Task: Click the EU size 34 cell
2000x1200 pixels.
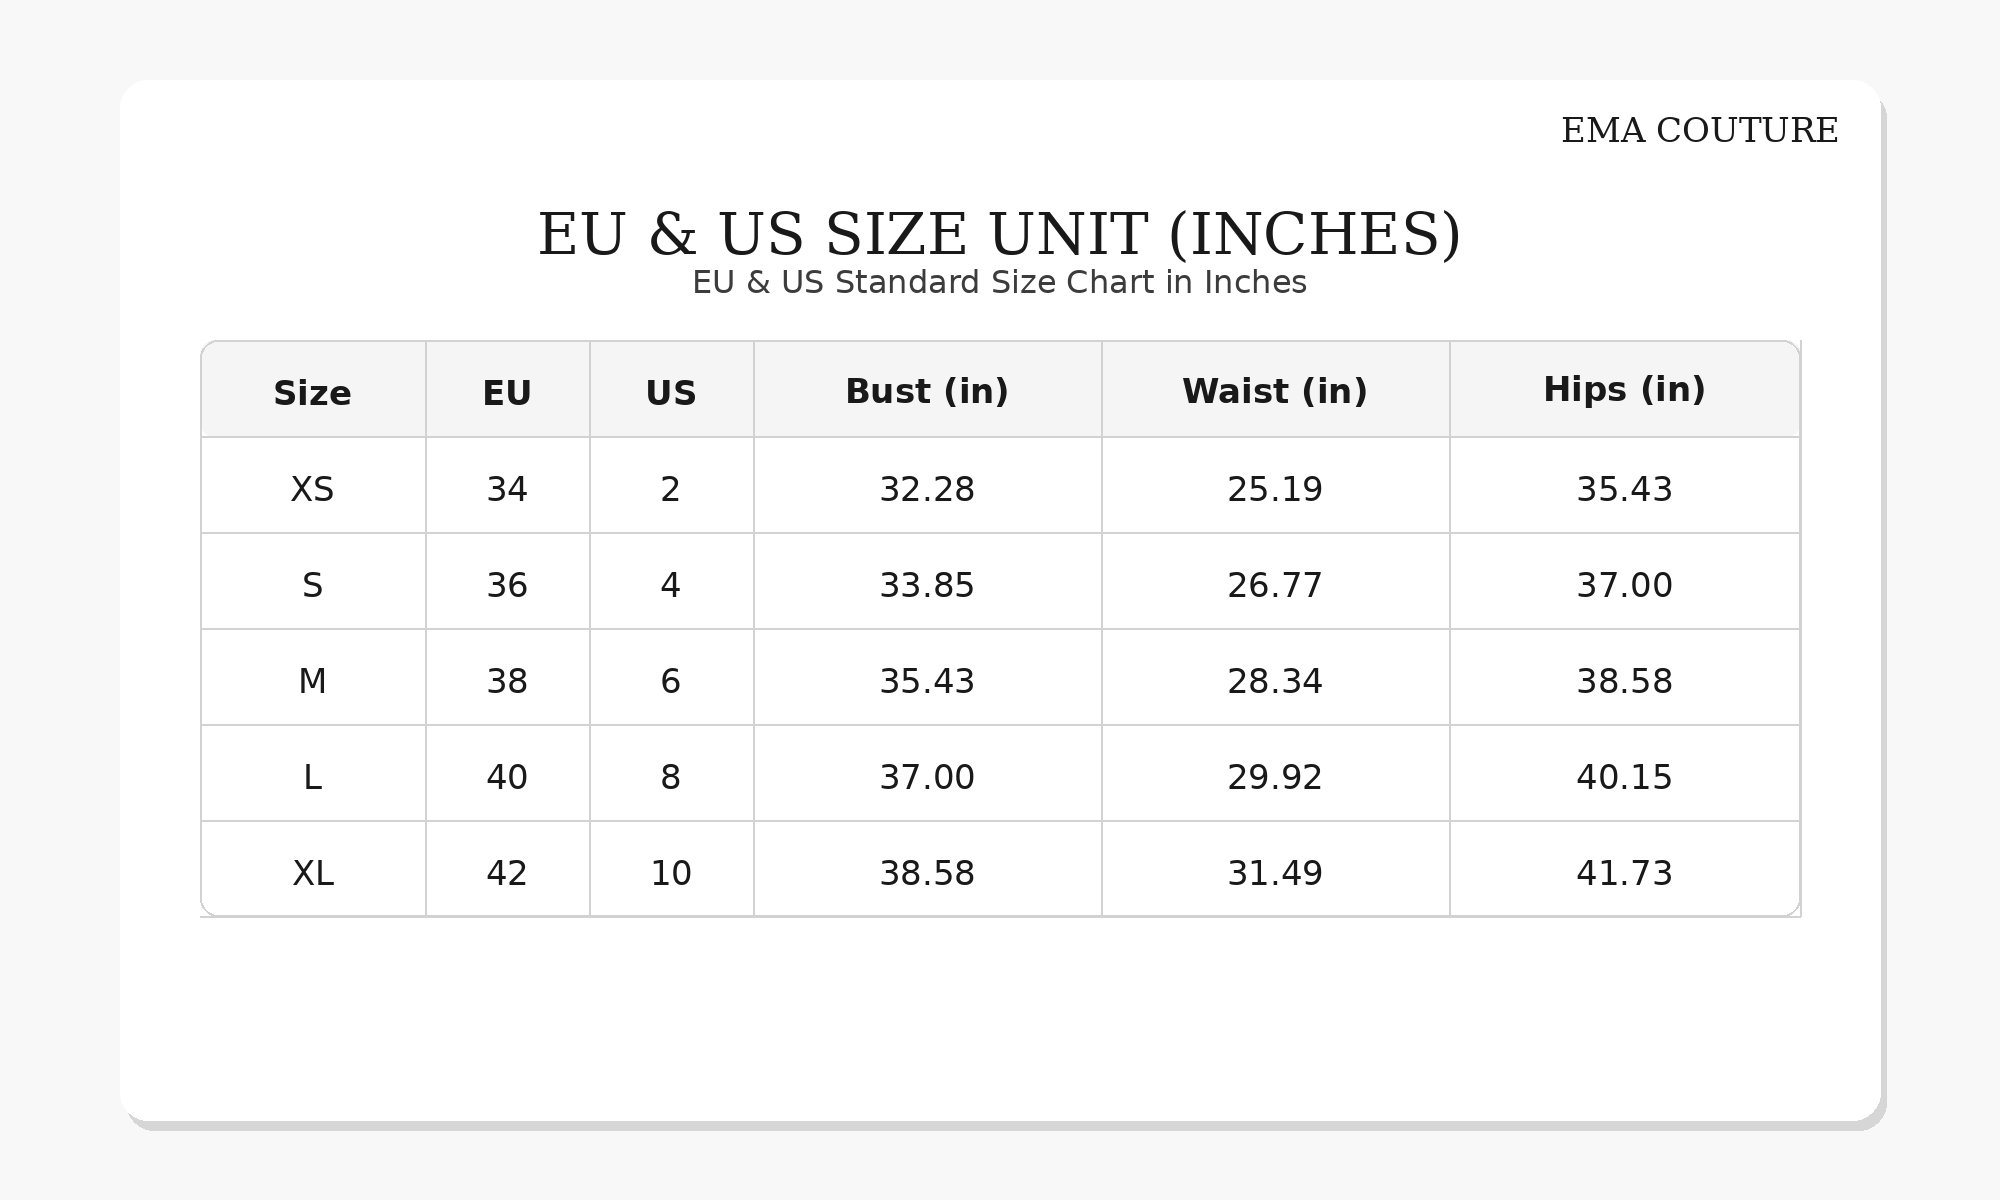Action: click(507, 489)
